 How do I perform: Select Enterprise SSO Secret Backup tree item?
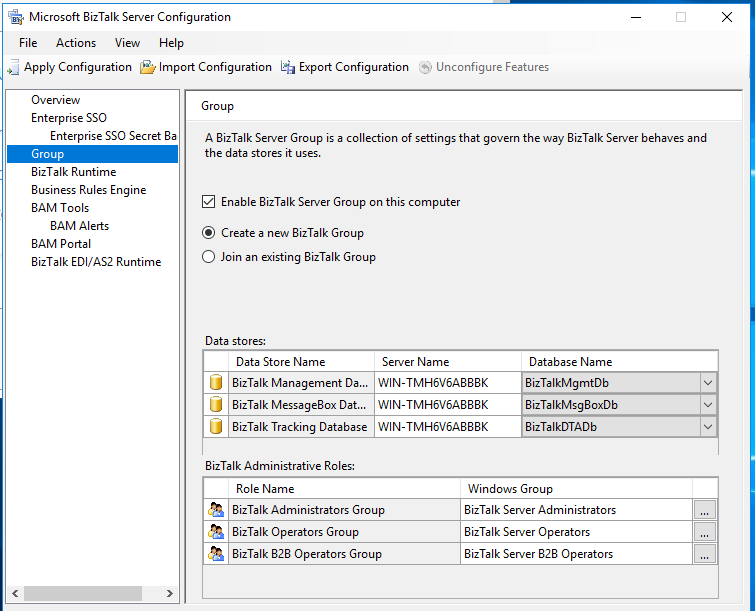click(x=113, y=136)
